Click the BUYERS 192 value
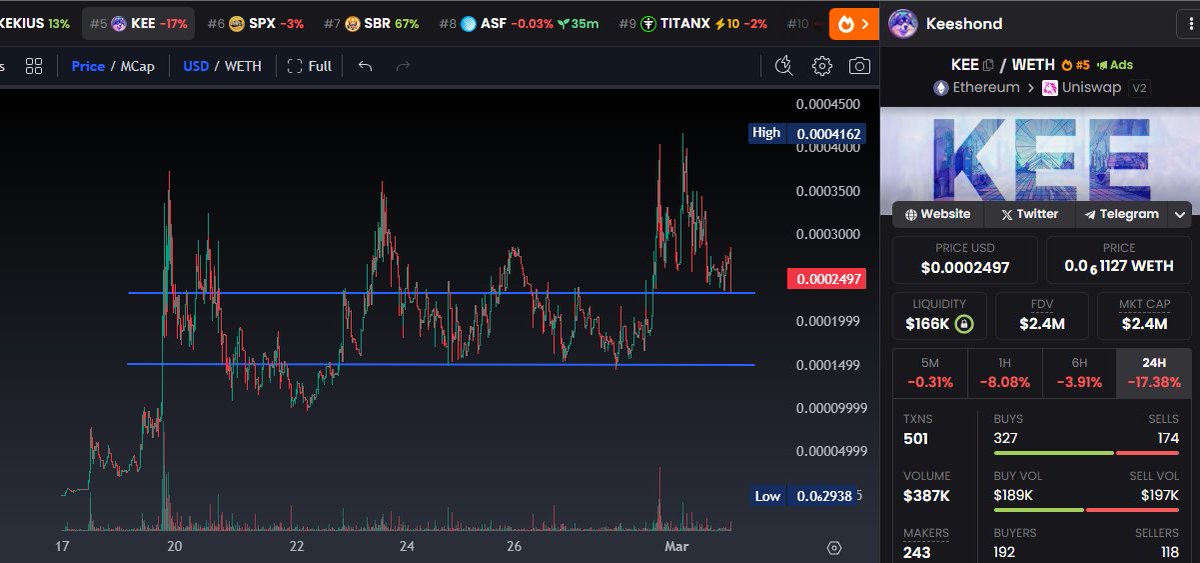Image resolution: width=1200 pixels, height=563 pixels. point(1005,552)
